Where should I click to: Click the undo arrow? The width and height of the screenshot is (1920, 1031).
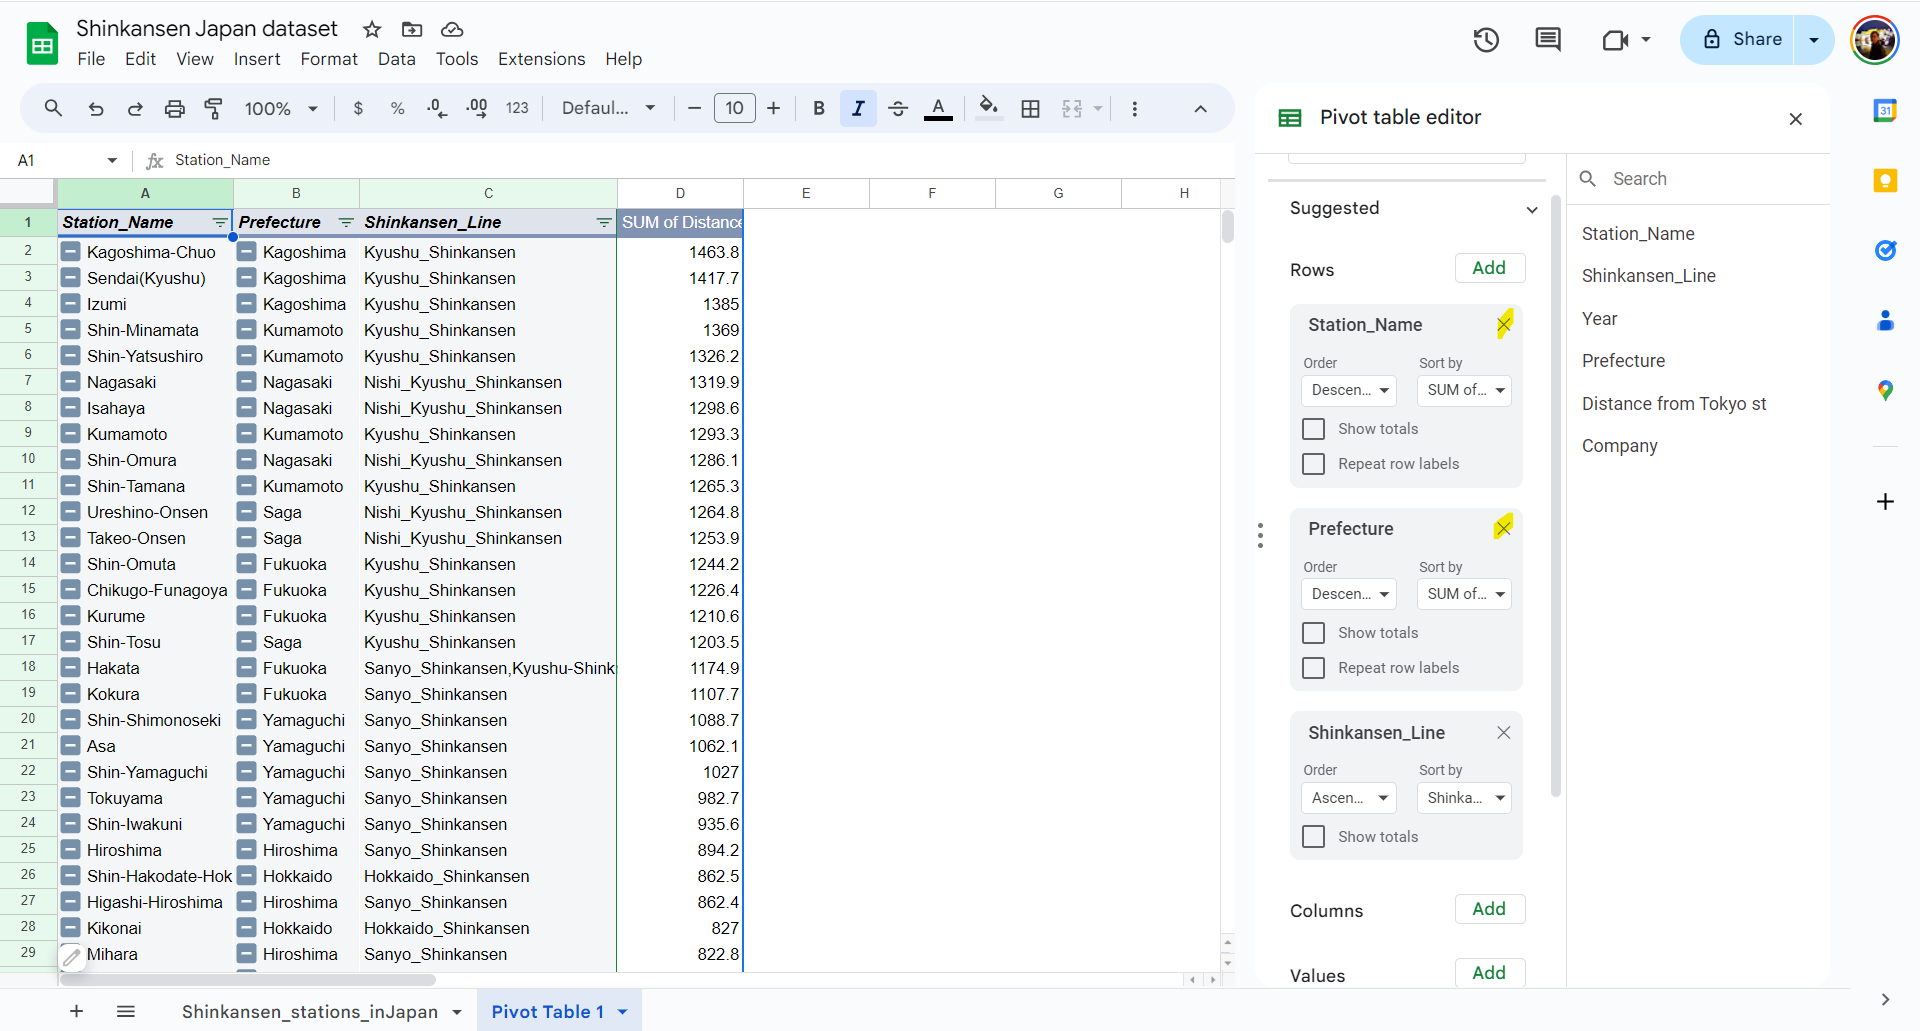click(x=96, y=108)
